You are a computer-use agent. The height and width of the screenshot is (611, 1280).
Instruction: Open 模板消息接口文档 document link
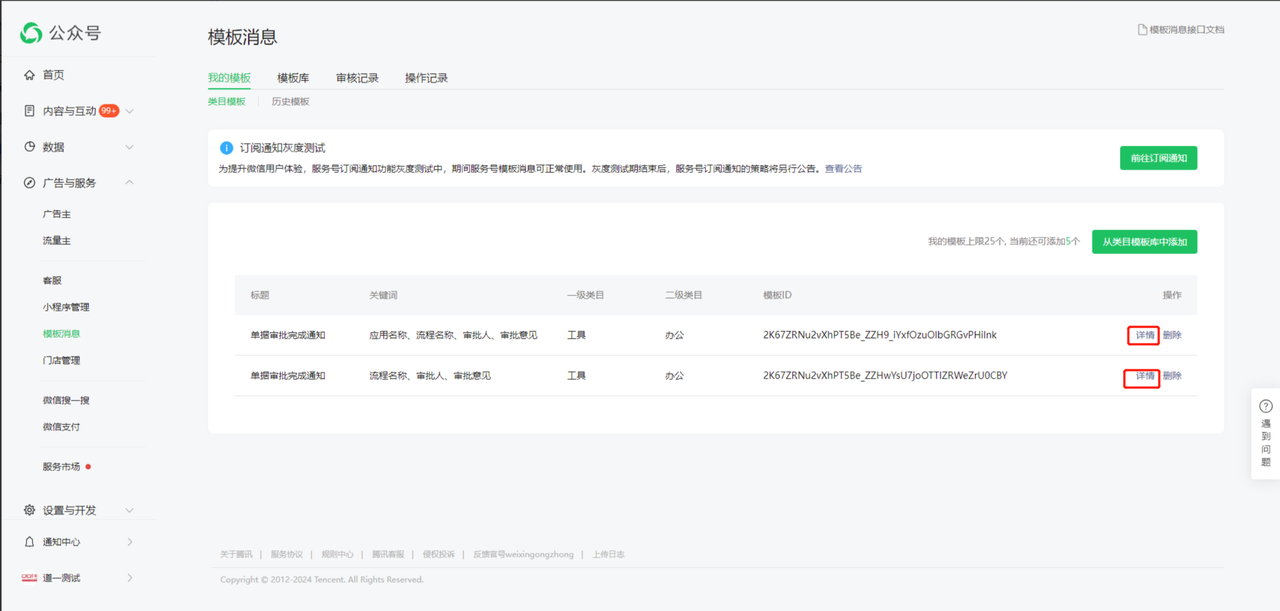1181,30
